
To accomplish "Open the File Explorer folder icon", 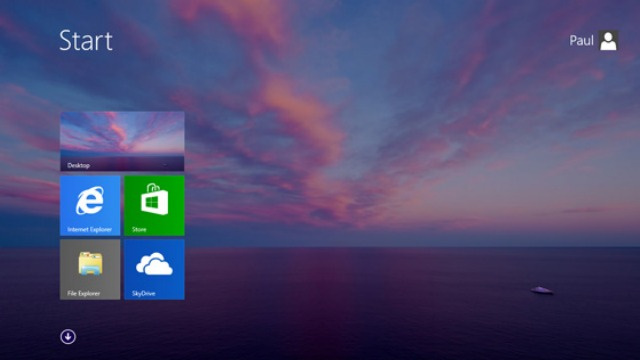I will (90, 263).
